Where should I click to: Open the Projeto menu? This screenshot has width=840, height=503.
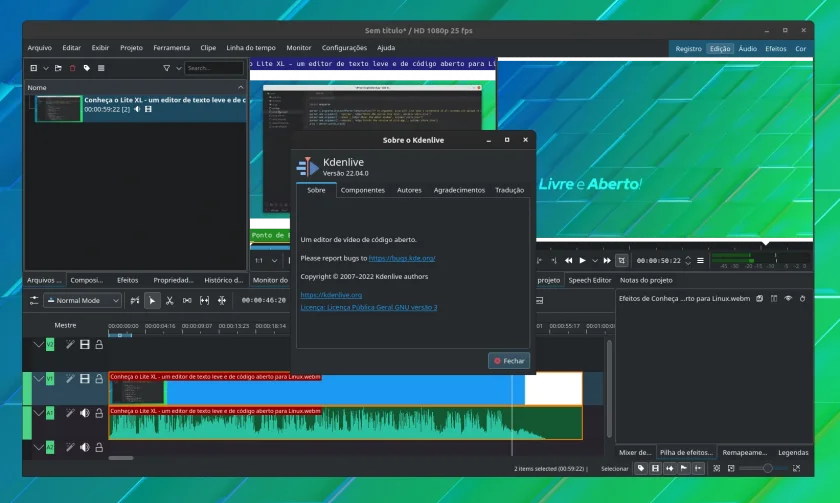click(131, 48)
